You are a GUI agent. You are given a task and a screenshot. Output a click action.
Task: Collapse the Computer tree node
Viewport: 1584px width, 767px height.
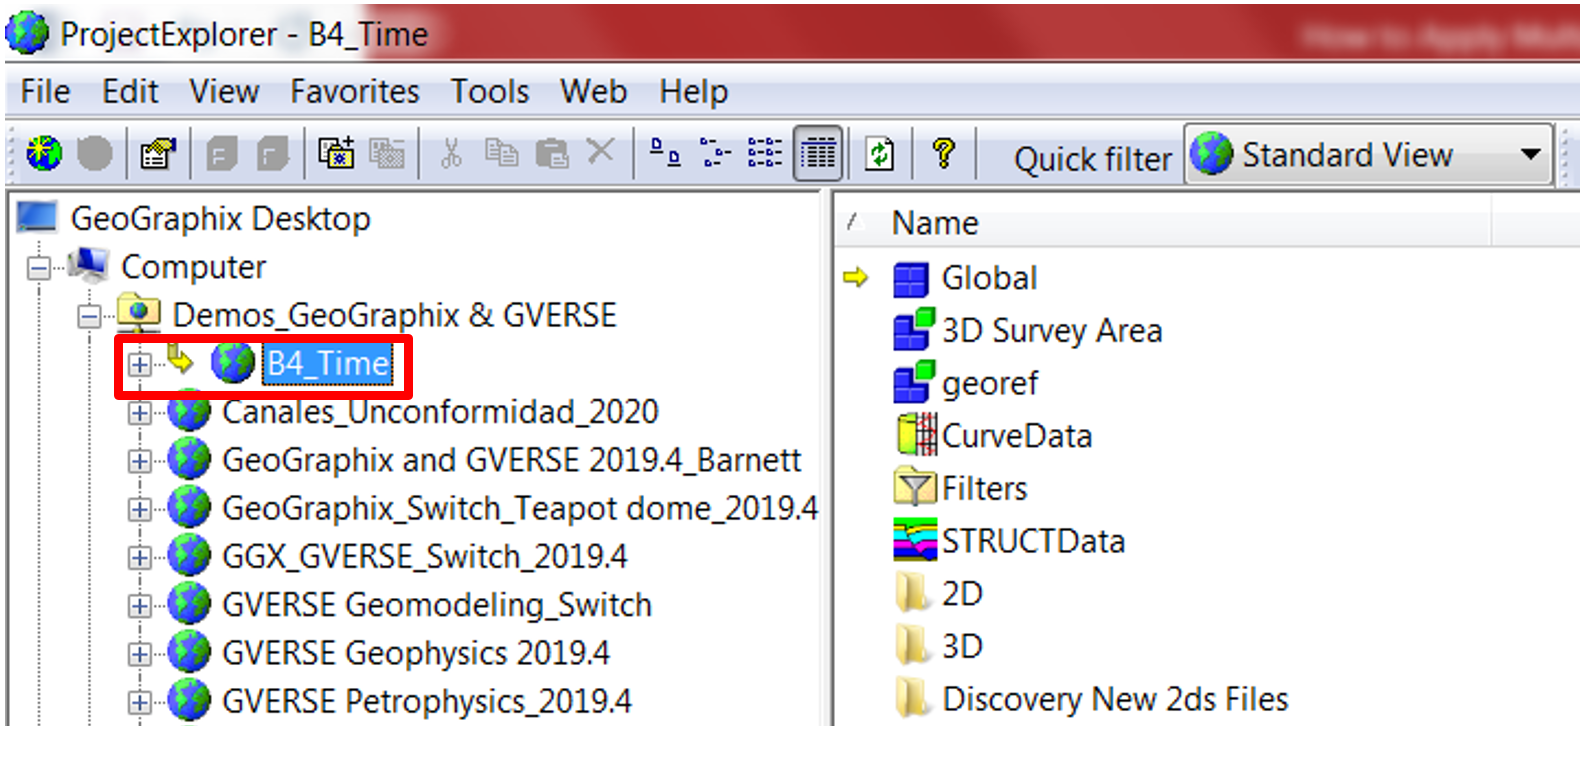39,268
